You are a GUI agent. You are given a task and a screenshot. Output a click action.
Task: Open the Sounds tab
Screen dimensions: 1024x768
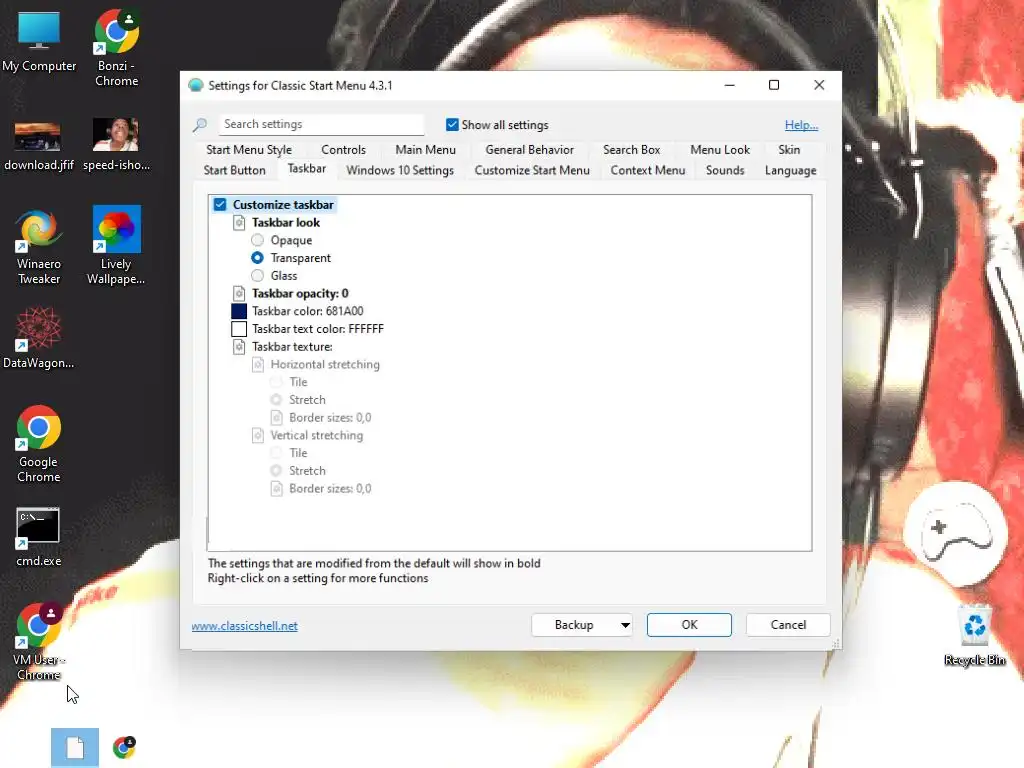click(x=725, y=170)
